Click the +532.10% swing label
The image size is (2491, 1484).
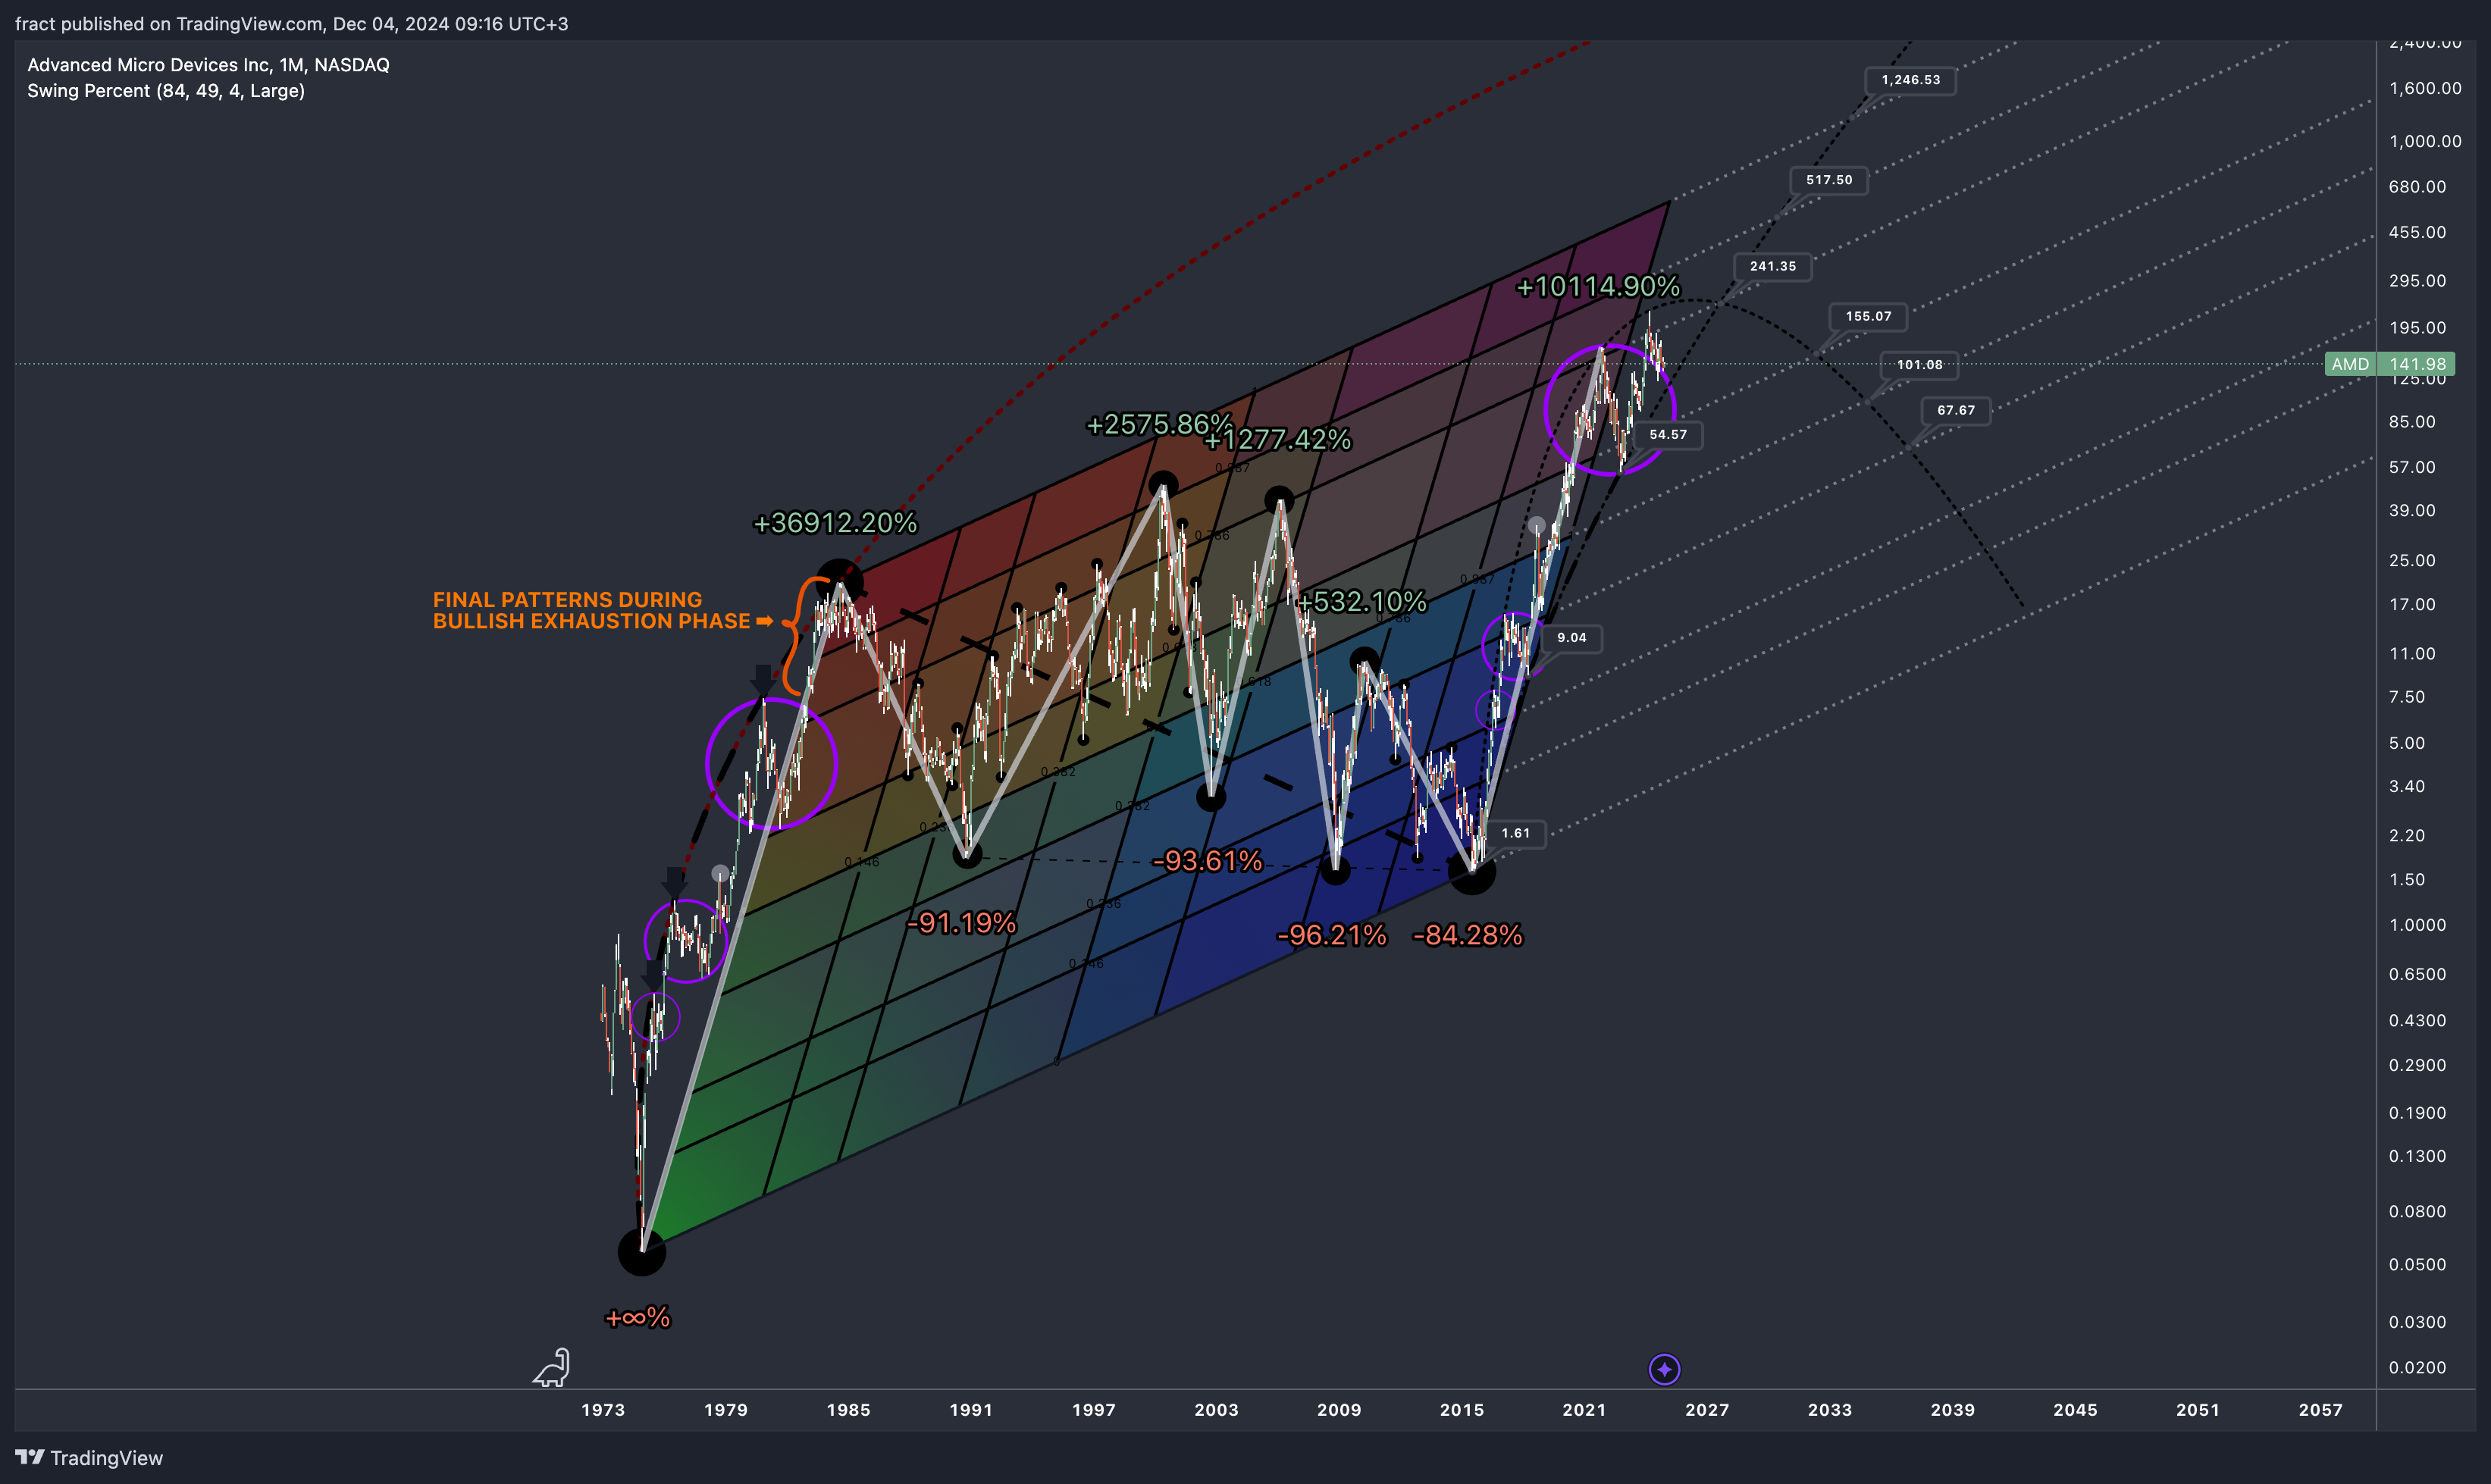(1361, 602)
